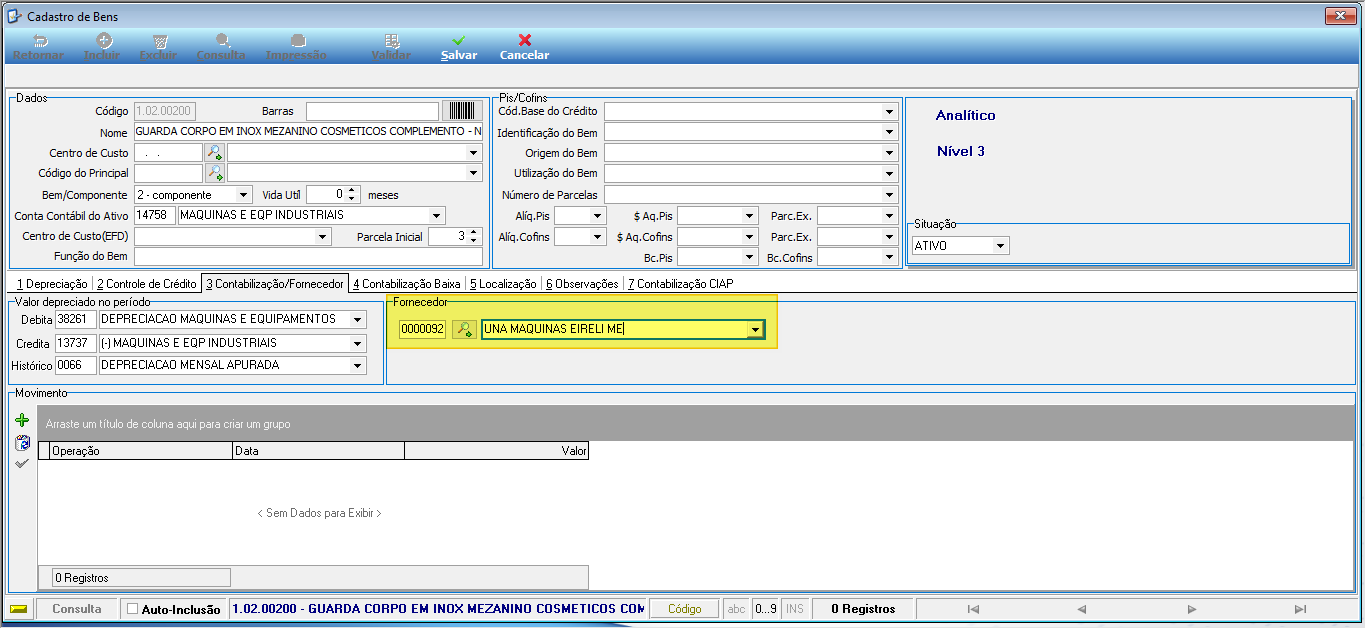
Task: Click the red Cancelar X icon
Action: (x=524, y=41)
